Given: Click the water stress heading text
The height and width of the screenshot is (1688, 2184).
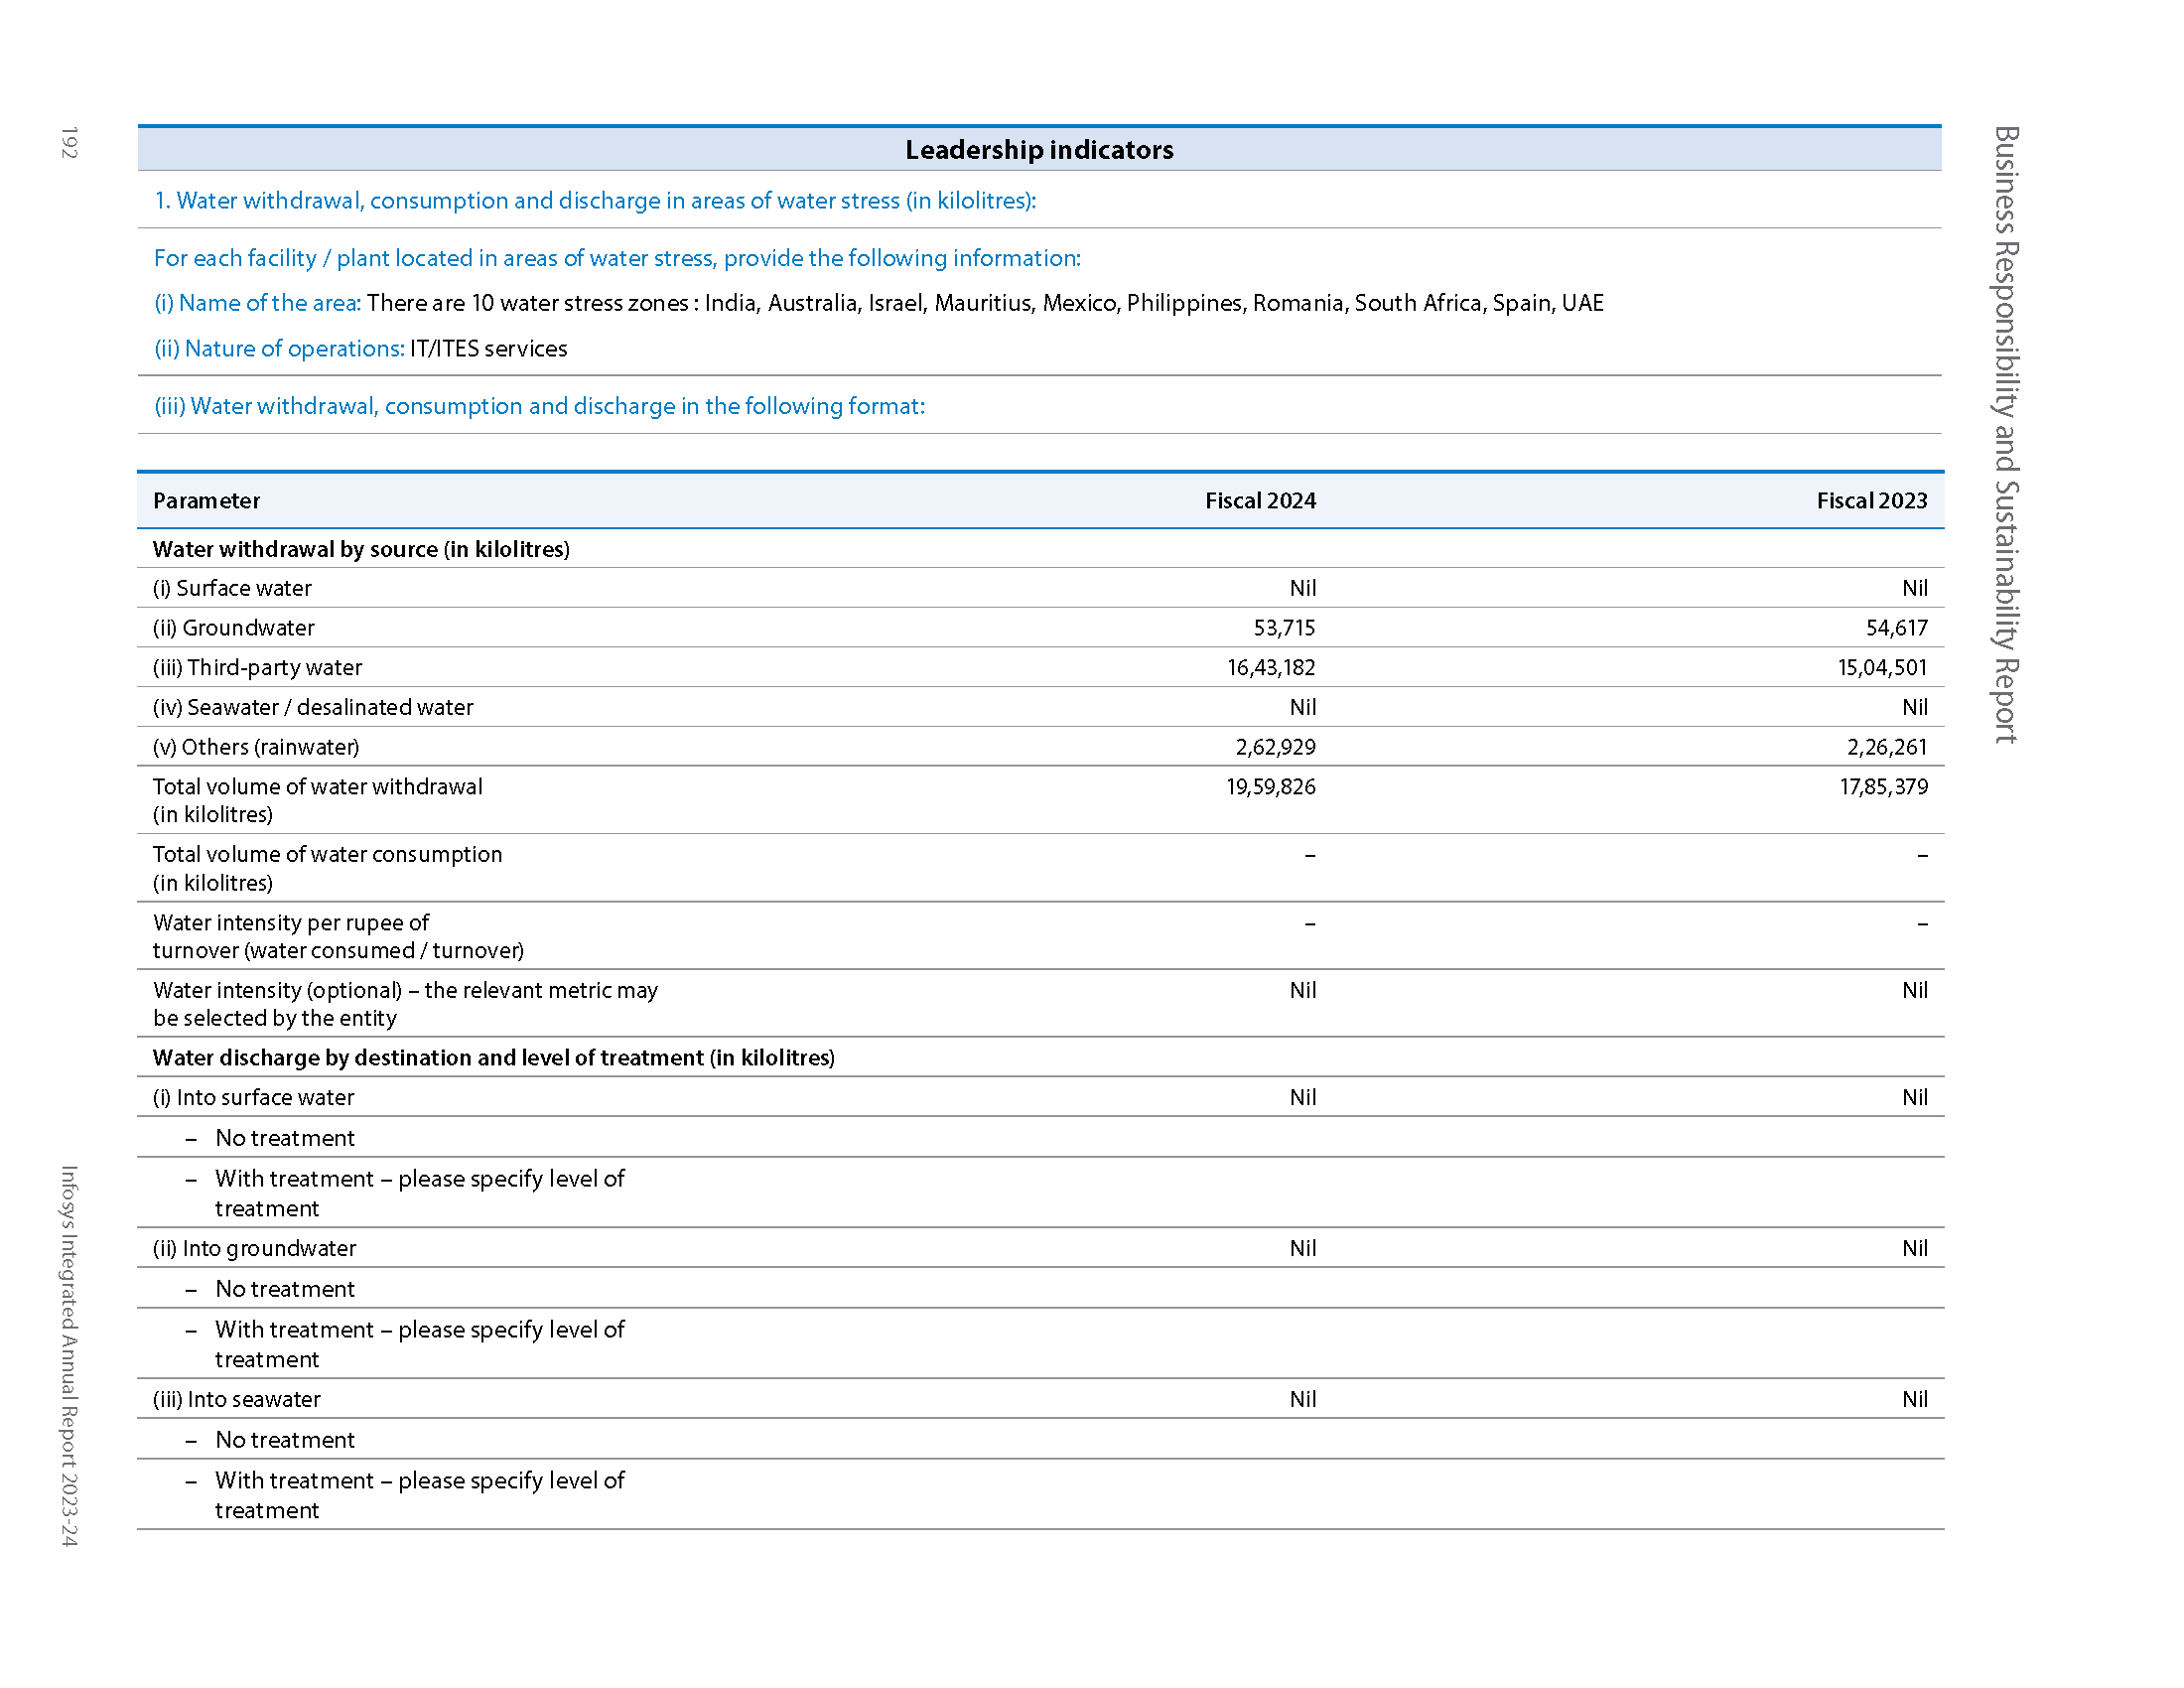Looking at the screenshot, I should pos(595,201).
